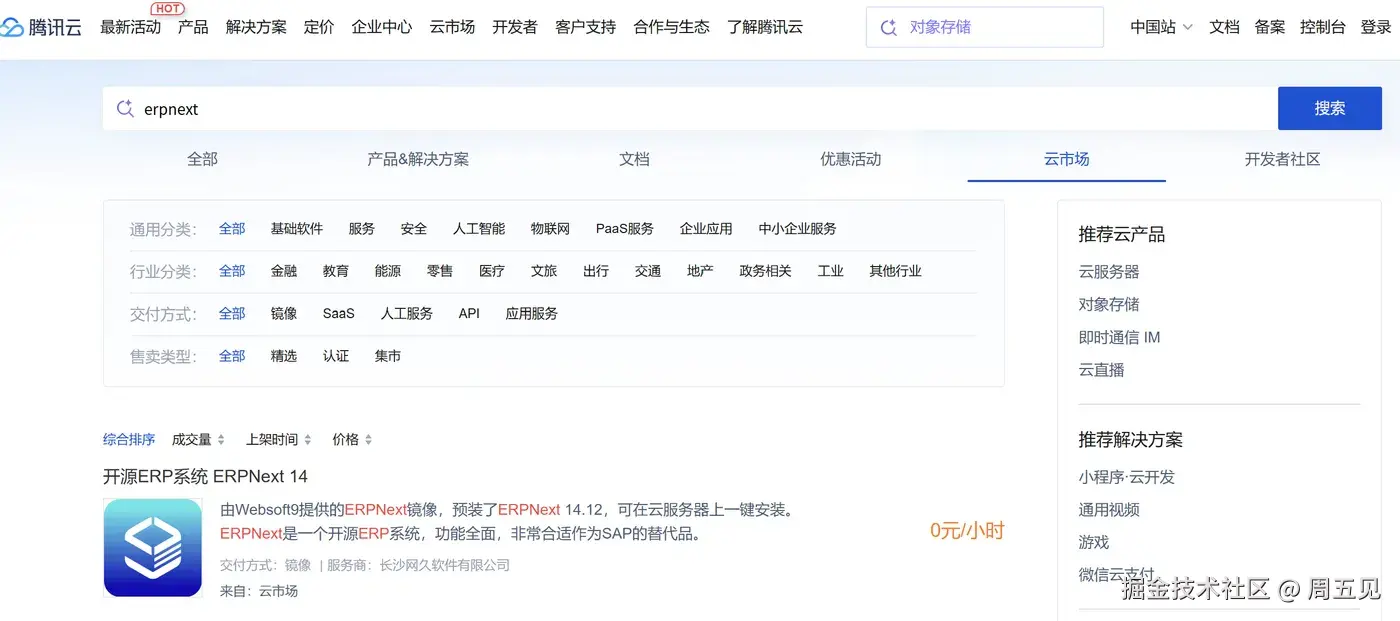Switch to the 文档 results tab
Image resolution: width=1400 pixels, height=621 pixels.
click(x=634, y=159)
